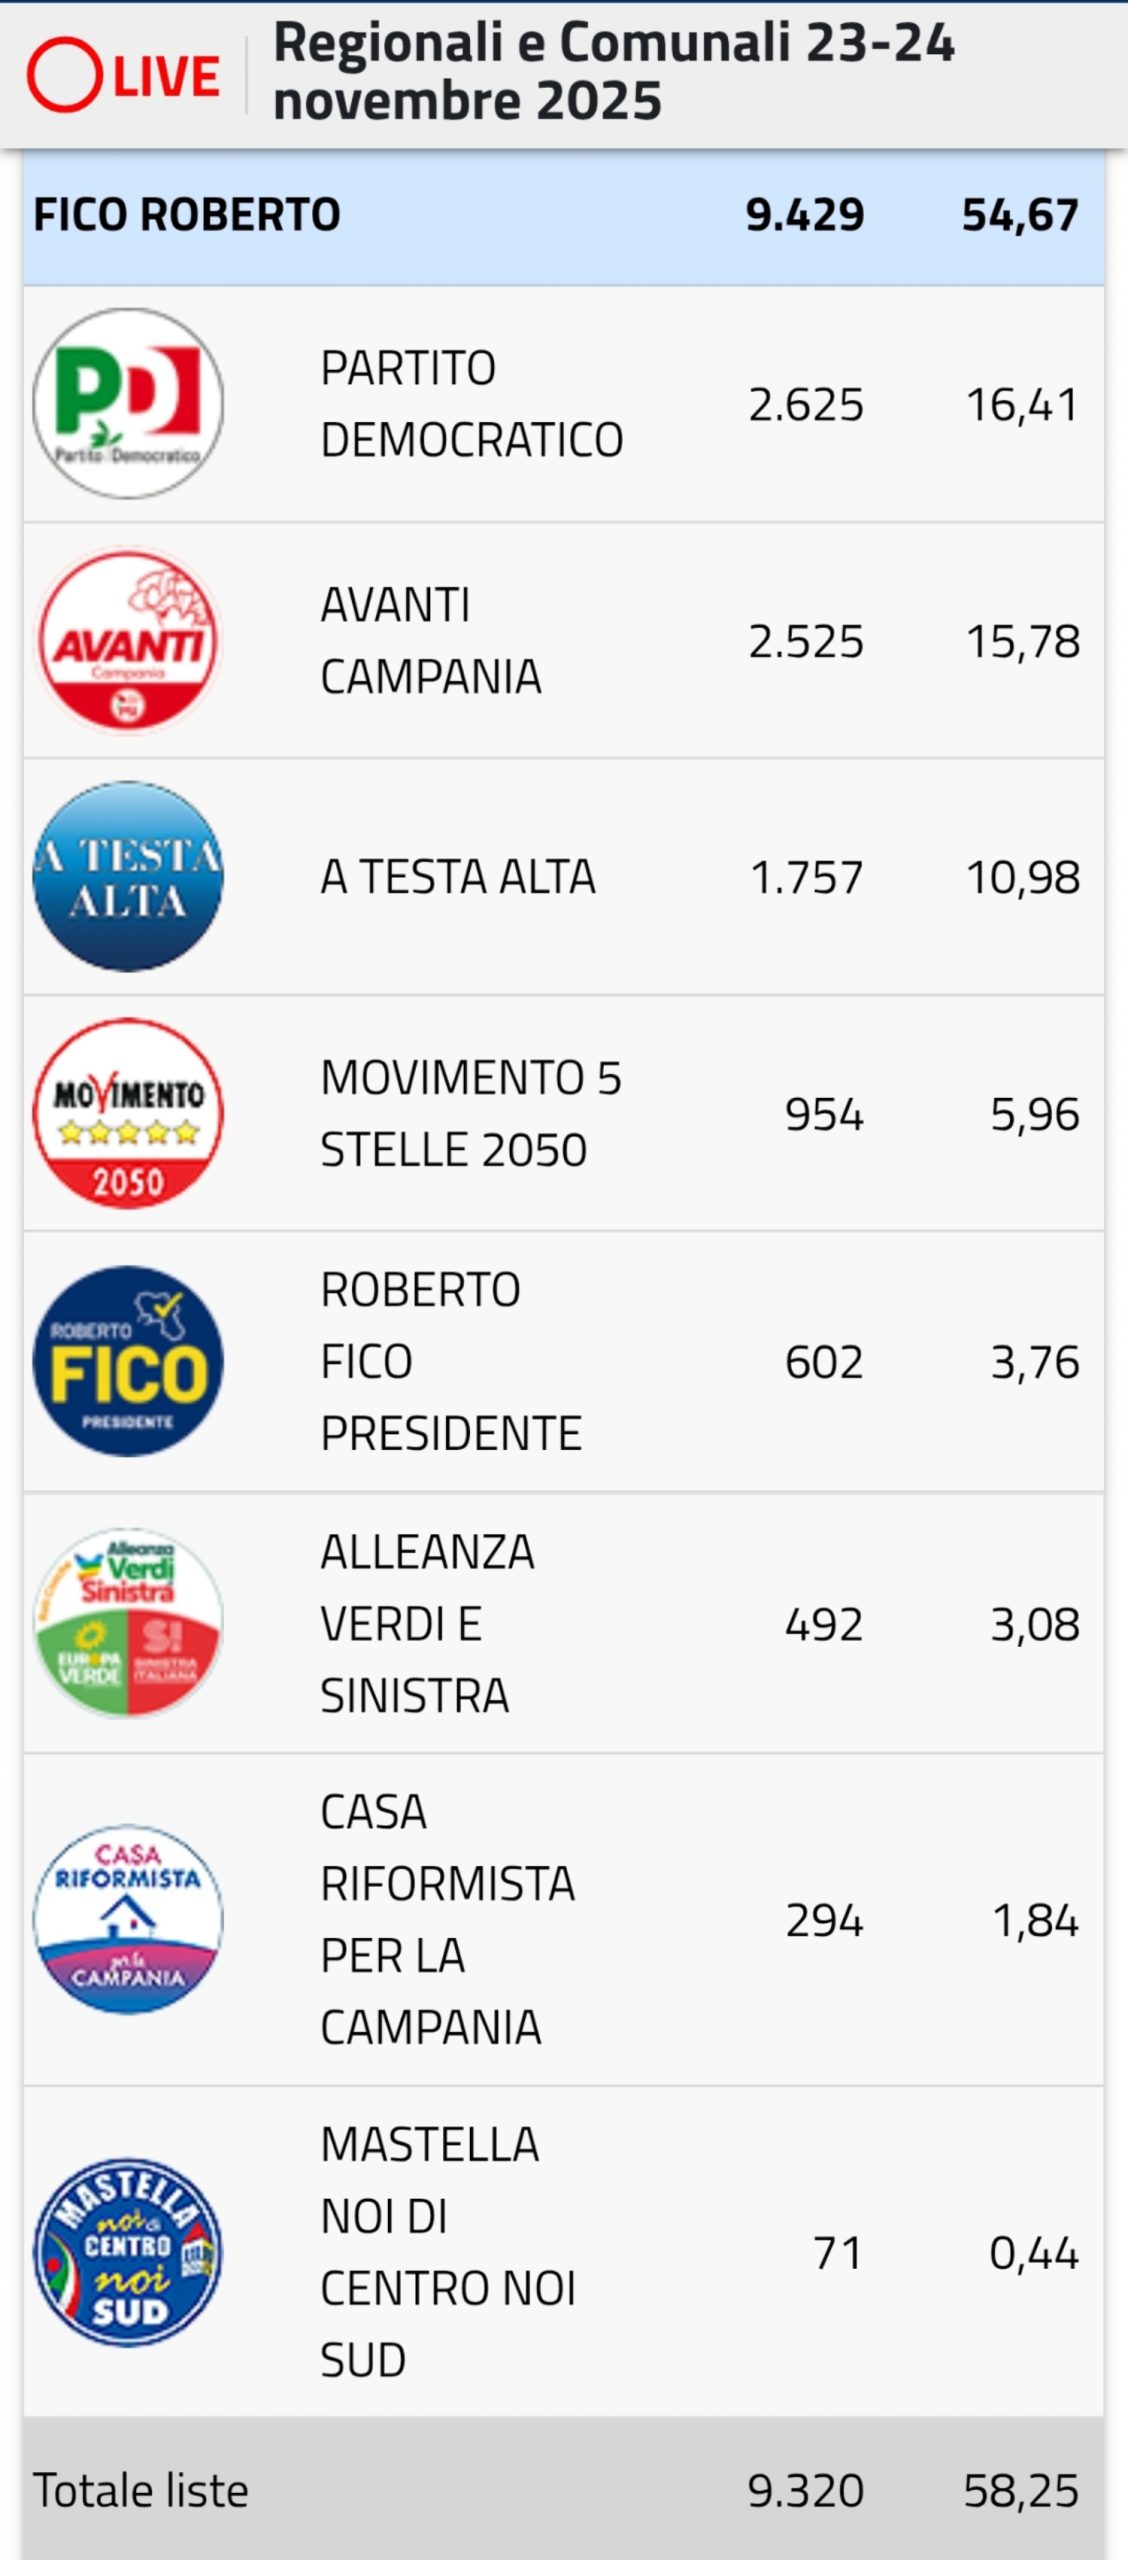This screenshot has height=2560, width=1128.
Task: Click the AVANTI CAMPANIA list name
Action: [x=430, y=641]
